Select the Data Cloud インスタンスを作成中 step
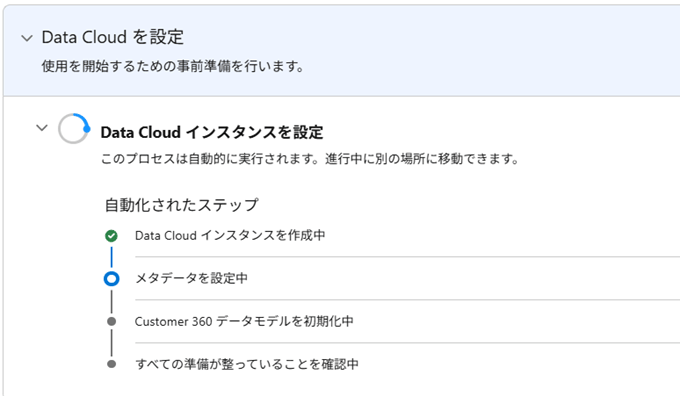 (230, 235)
